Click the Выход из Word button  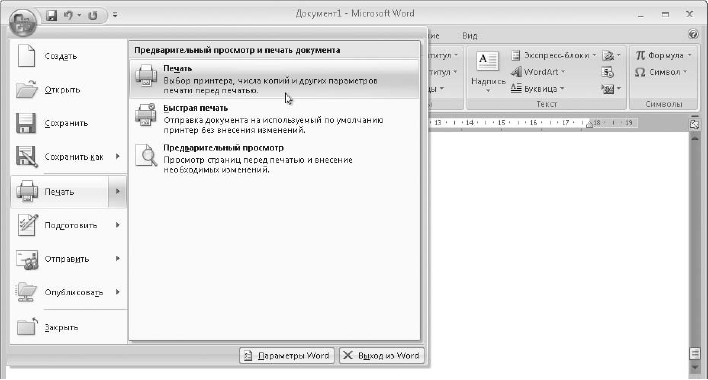point(382,356)
